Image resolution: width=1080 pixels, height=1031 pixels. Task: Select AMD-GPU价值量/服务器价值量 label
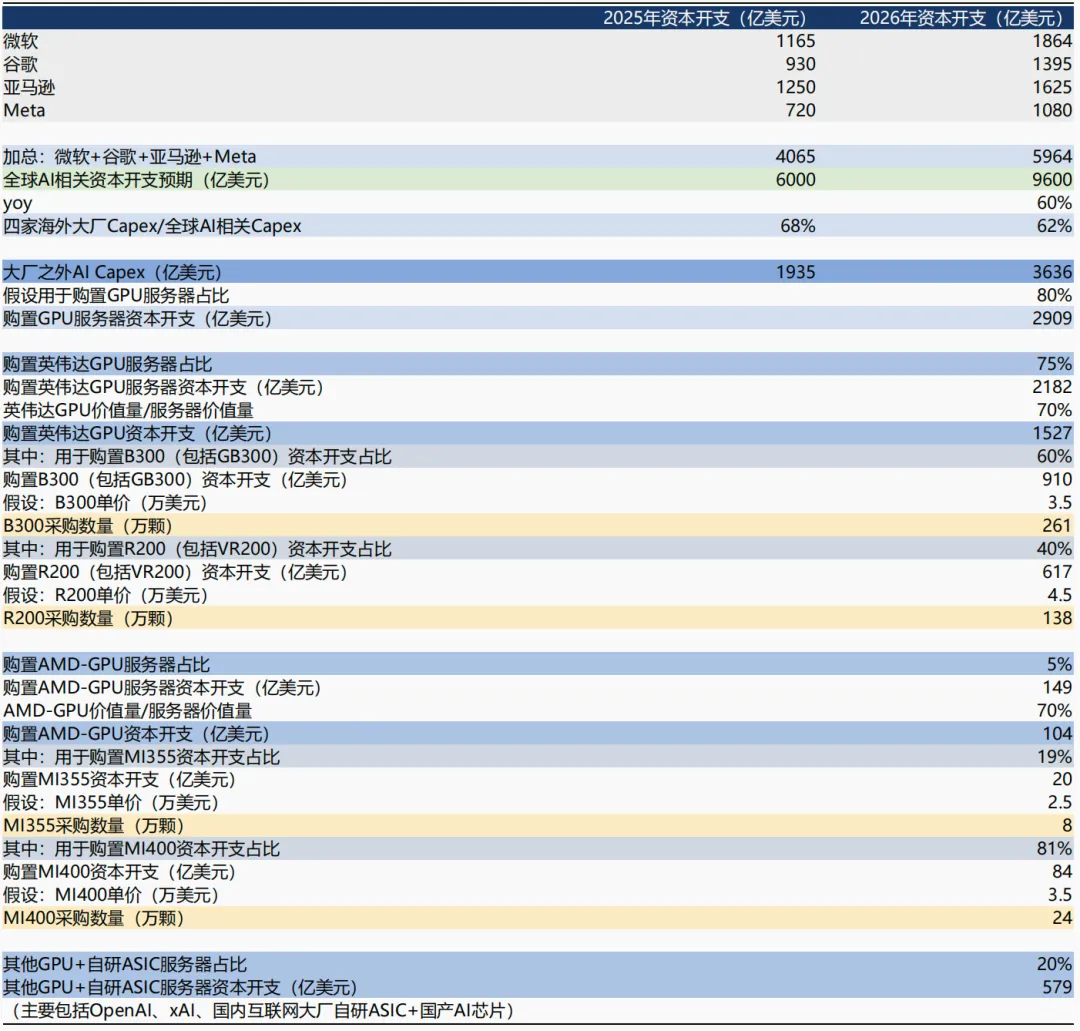coord(127,711)
